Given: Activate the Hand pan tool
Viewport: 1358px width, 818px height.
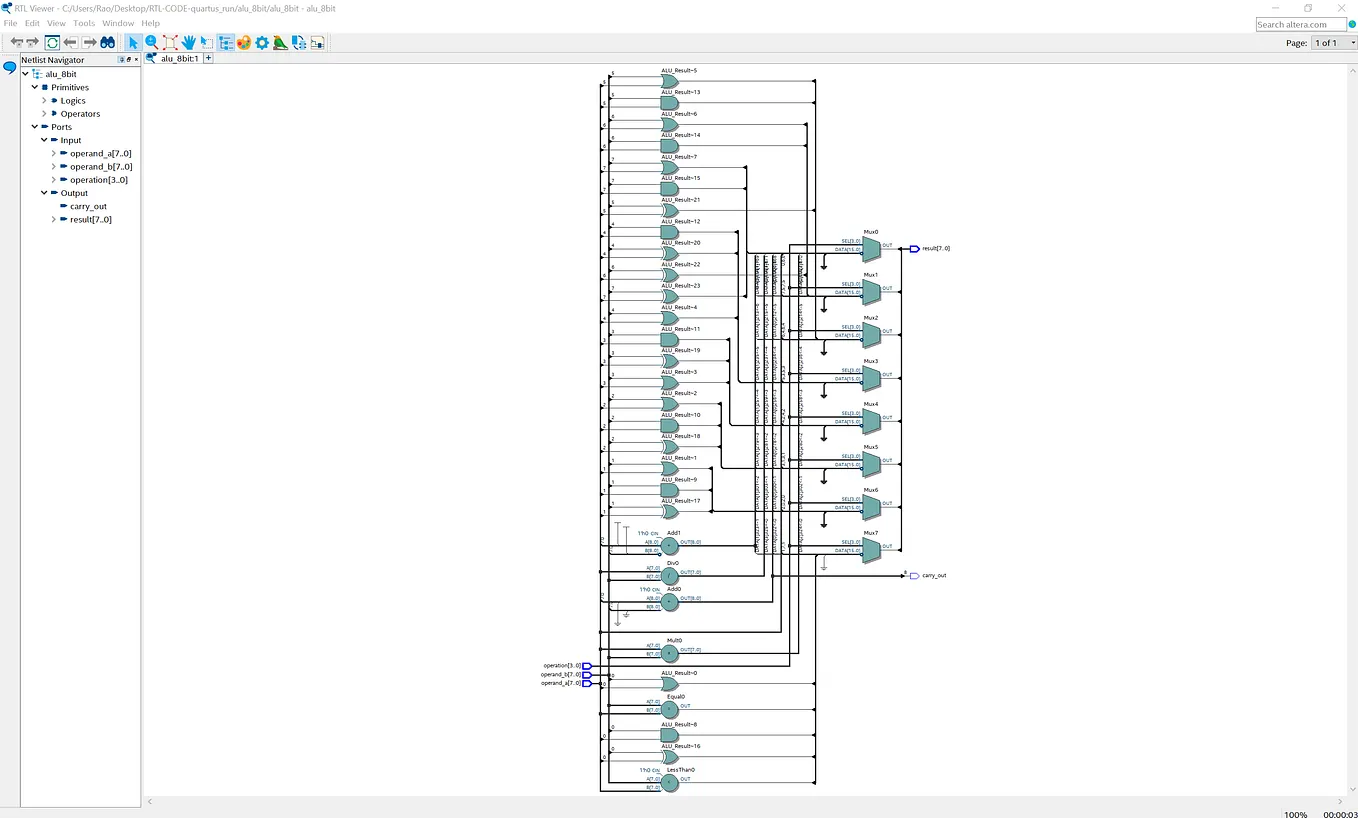Looking at the screenshot, I should coord(187,42).
